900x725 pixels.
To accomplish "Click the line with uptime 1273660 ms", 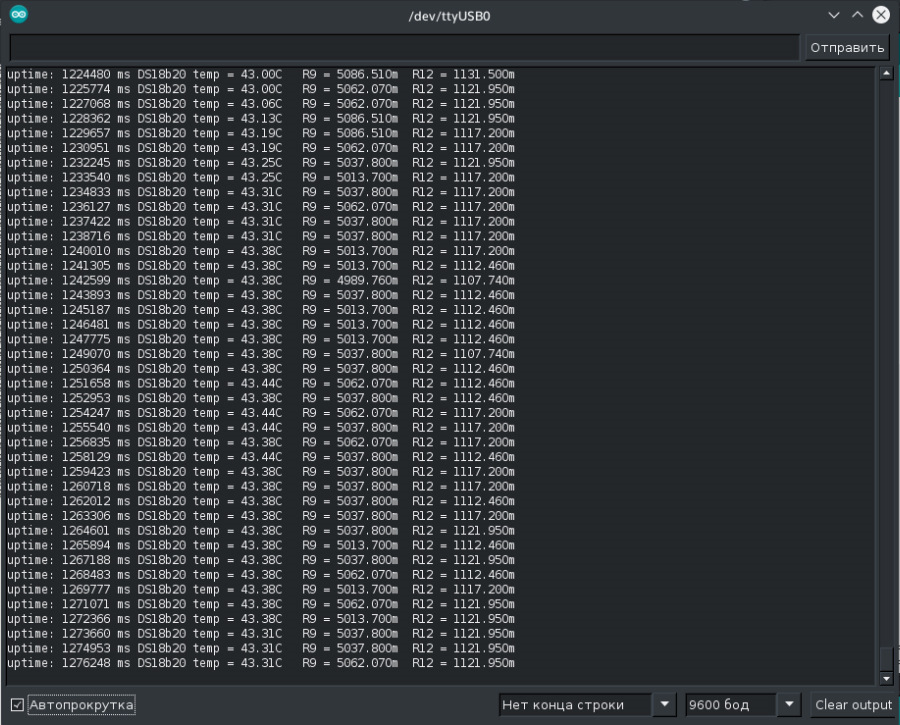I will [261, 634].
